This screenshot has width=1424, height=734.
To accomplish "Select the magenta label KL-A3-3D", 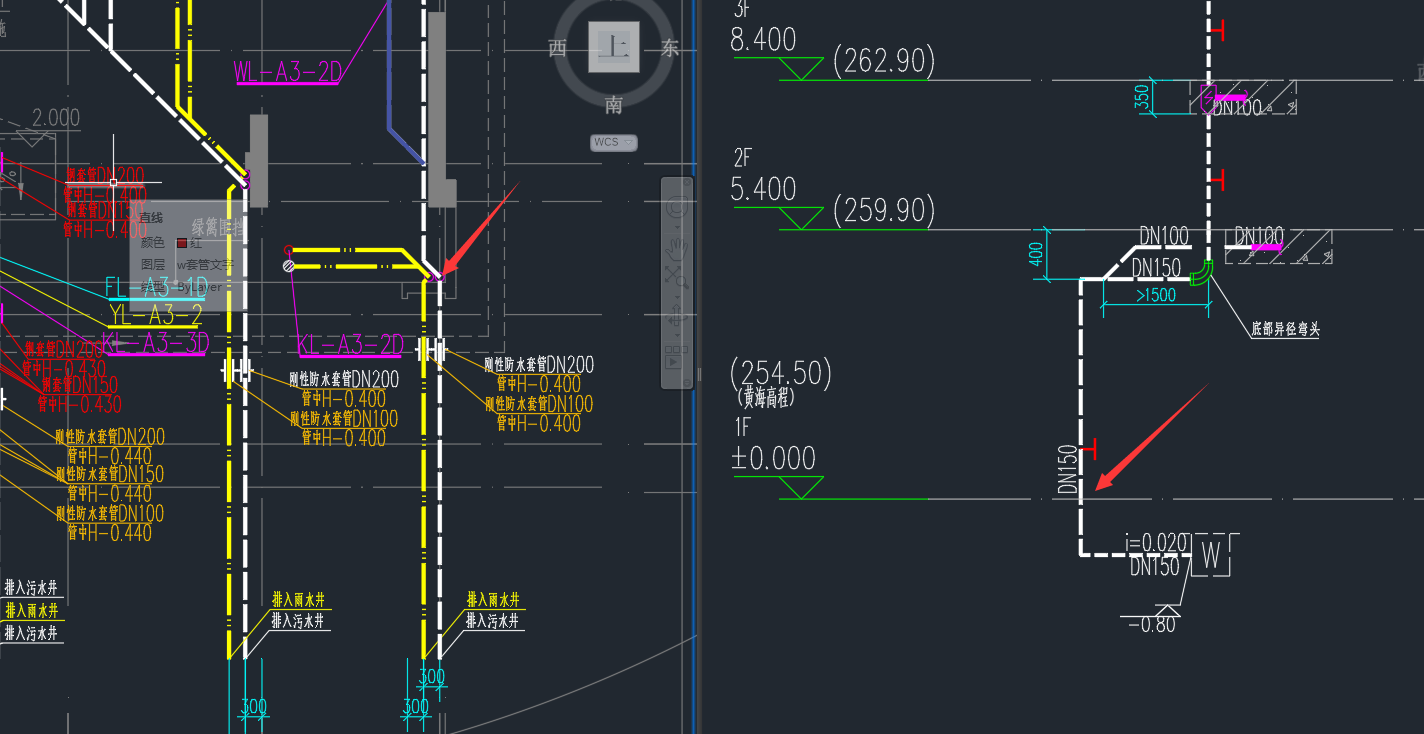I will point(156,343).
